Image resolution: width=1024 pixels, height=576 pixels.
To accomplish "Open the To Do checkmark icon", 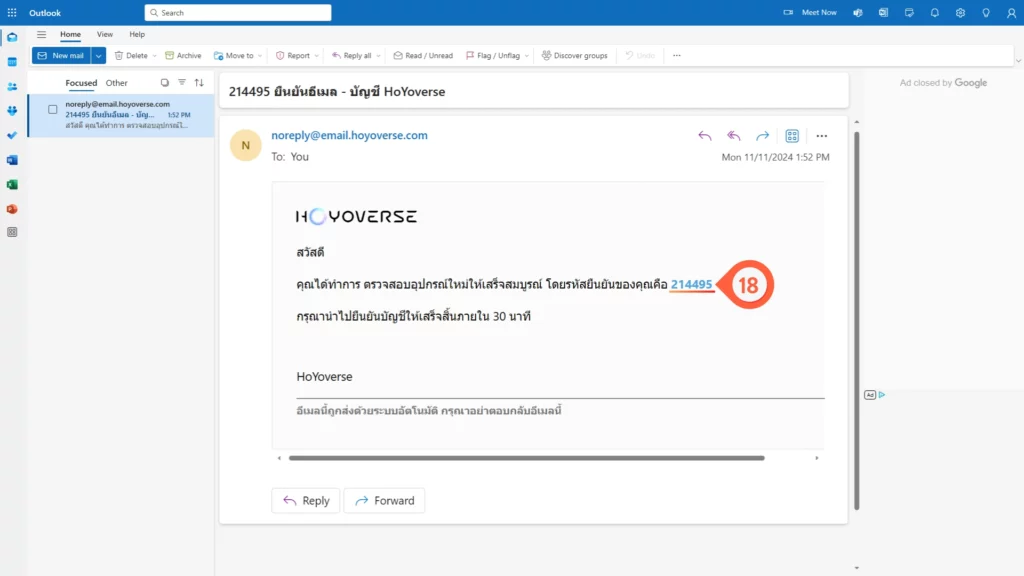I will click(12, 135).
